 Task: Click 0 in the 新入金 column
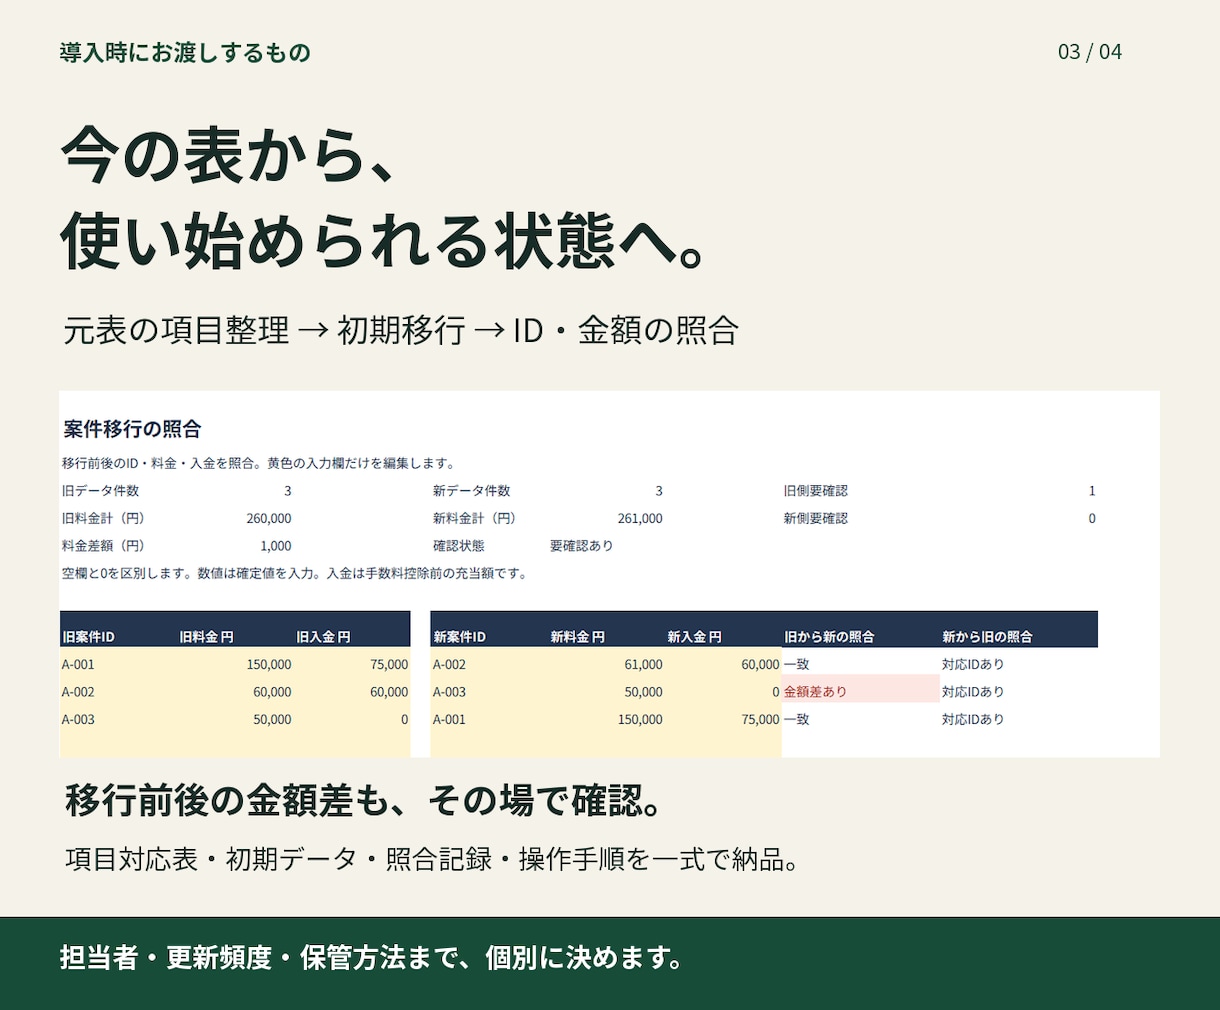(x=776, y=692)
